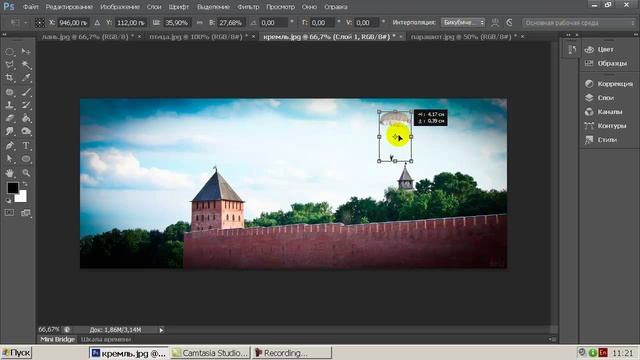Click the X position input field
640x360 pixels.
pyautogui.click(x=73, y=23)
